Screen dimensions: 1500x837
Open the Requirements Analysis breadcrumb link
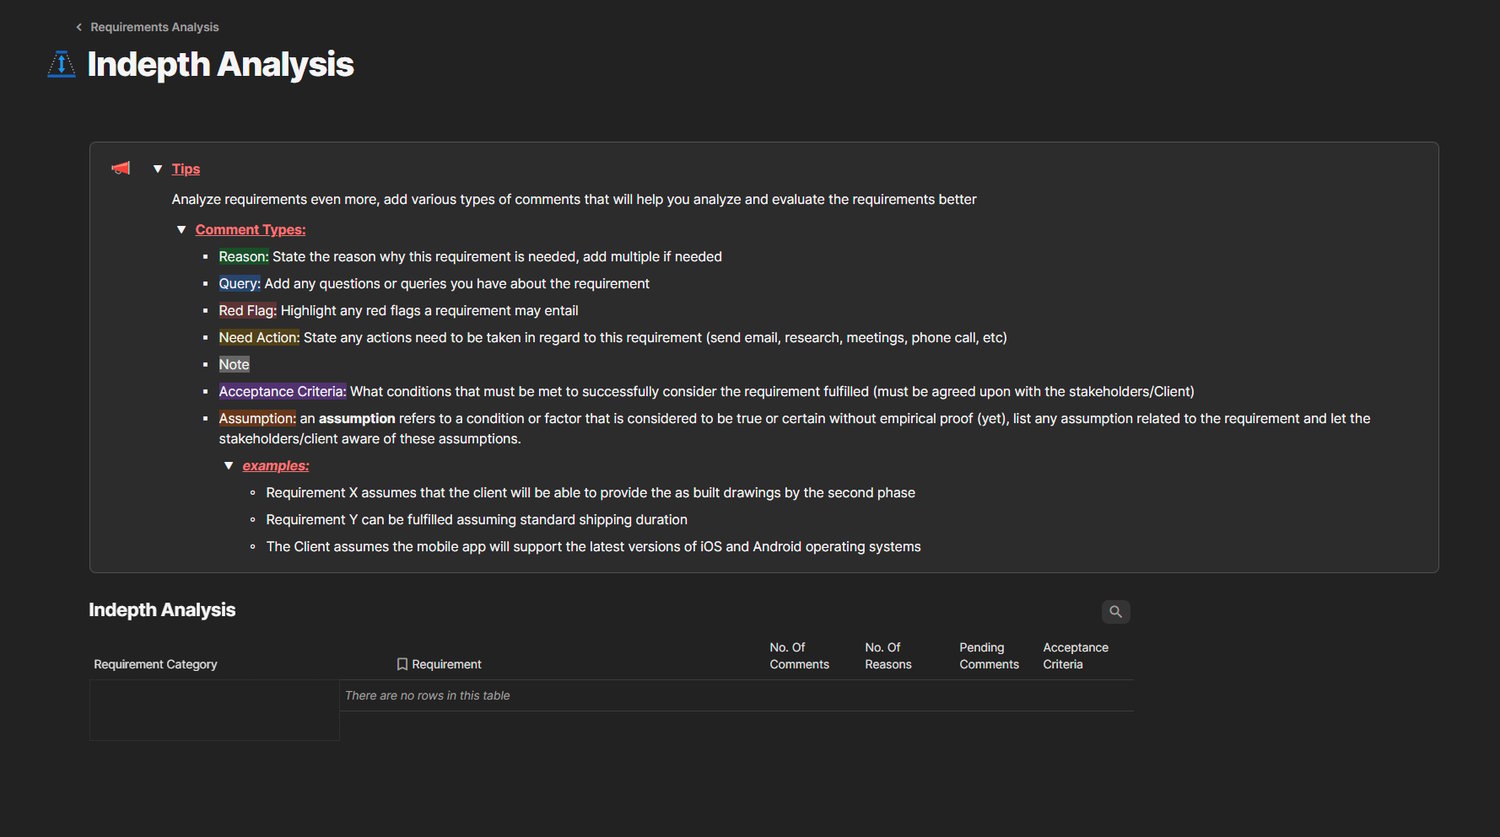155,27
